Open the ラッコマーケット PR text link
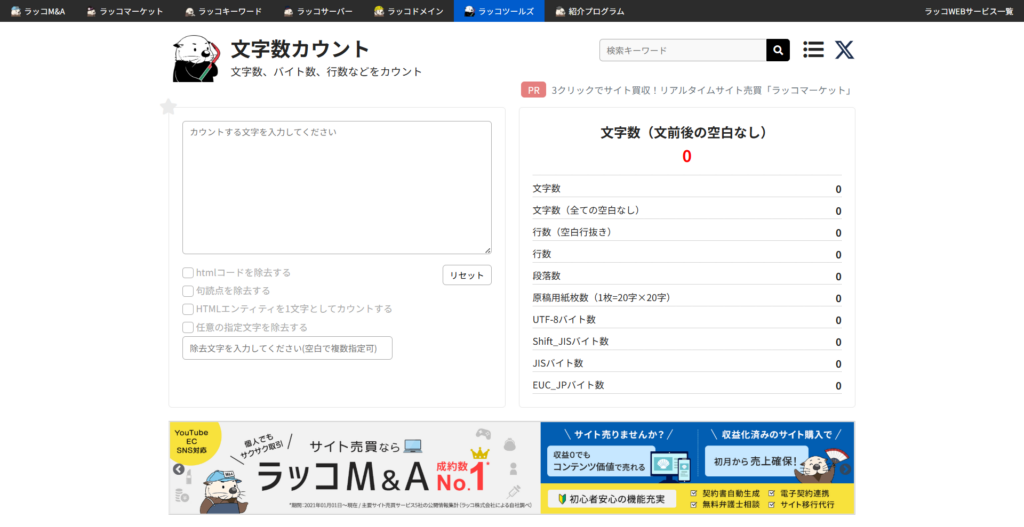The image size is (1024, 527). 701,90
